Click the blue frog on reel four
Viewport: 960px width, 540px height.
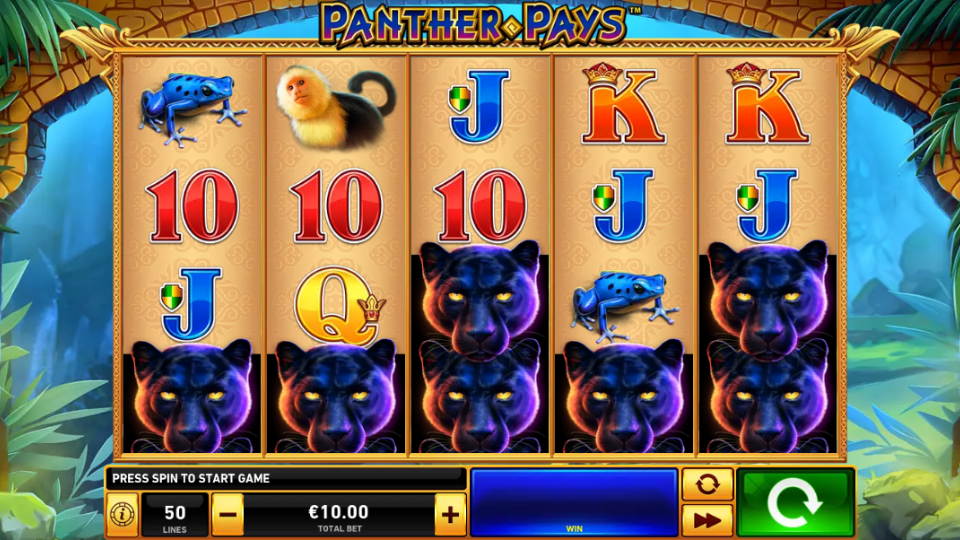pos(624,304)
